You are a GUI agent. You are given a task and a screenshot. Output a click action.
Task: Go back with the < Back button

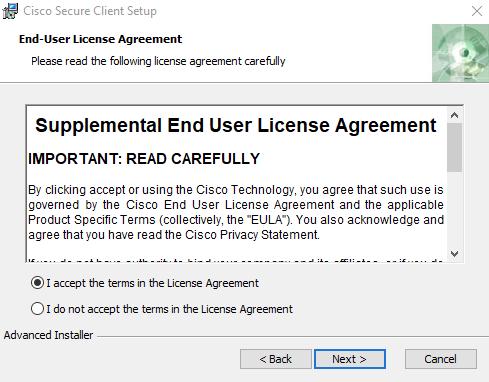pos(276,359)
